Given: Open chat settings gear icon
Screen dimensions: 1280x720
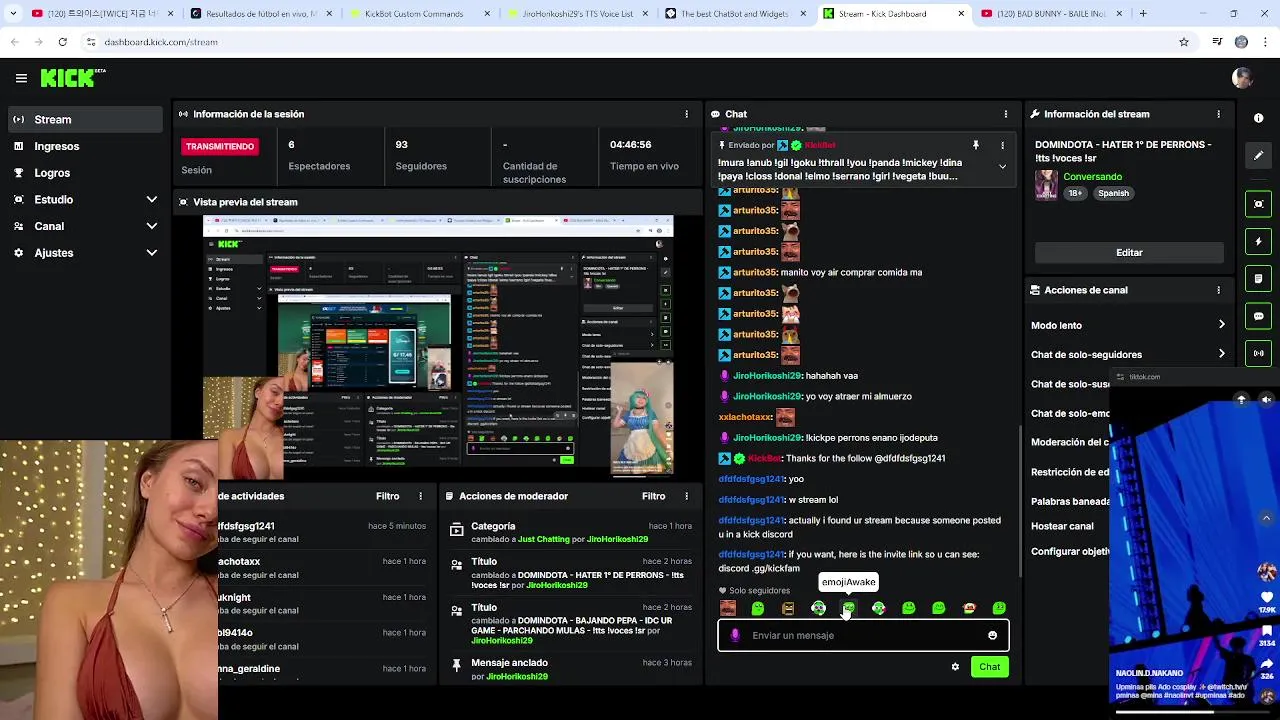Looking at the screenshot, I should tap(955, 667).
